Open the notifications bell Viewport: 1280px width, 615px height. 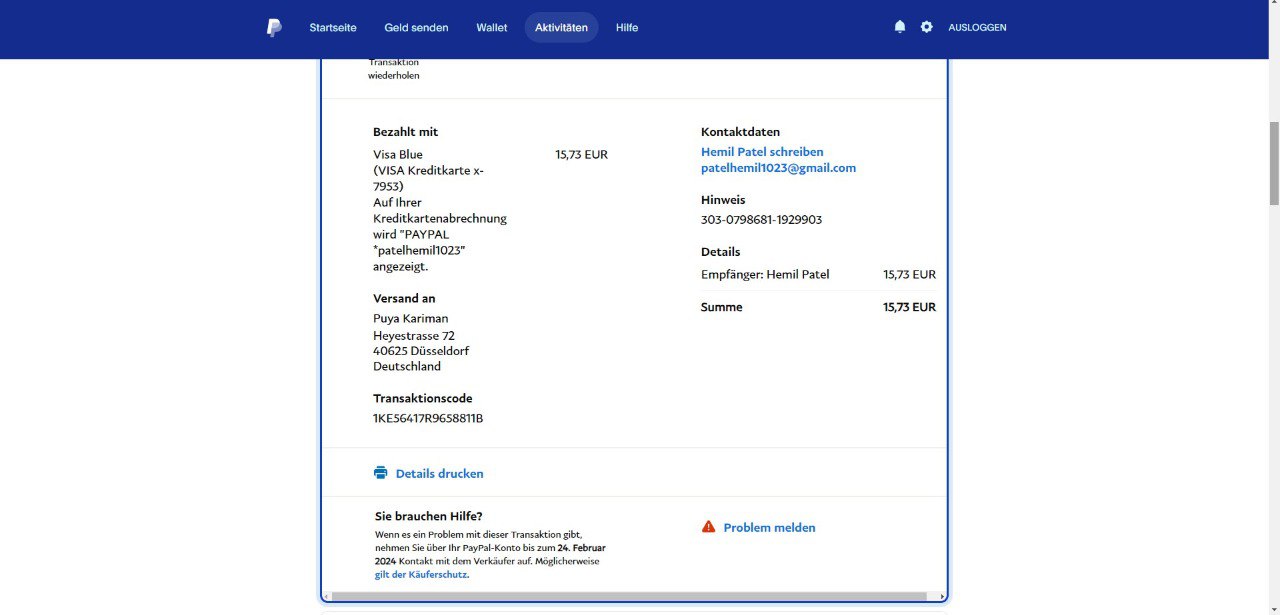[900, 27]
